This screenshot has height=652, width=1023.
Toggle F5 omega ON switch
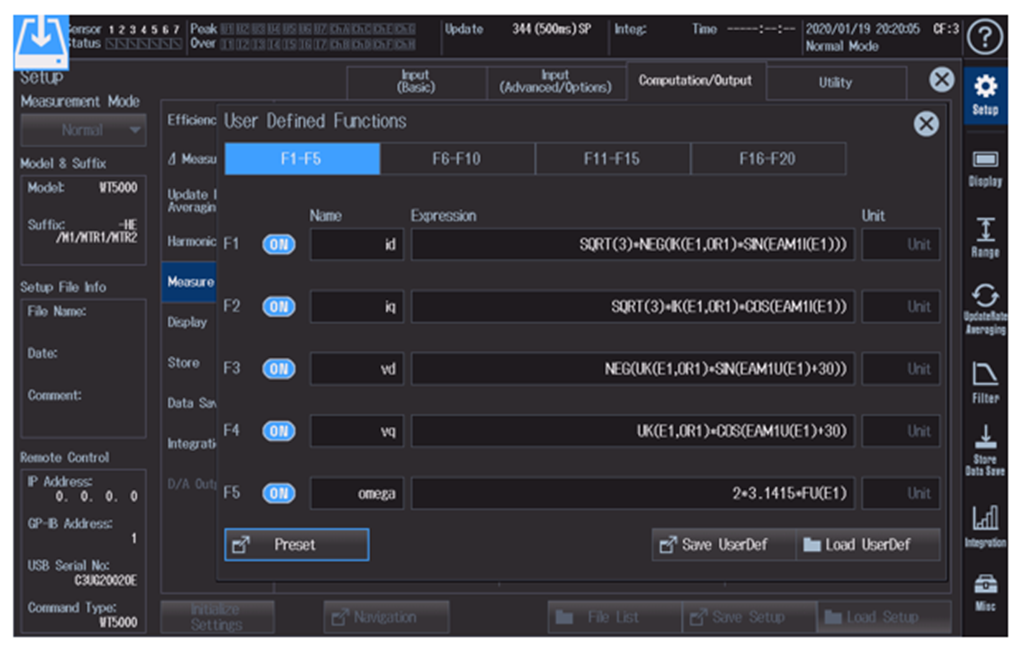tap(279, 493)
